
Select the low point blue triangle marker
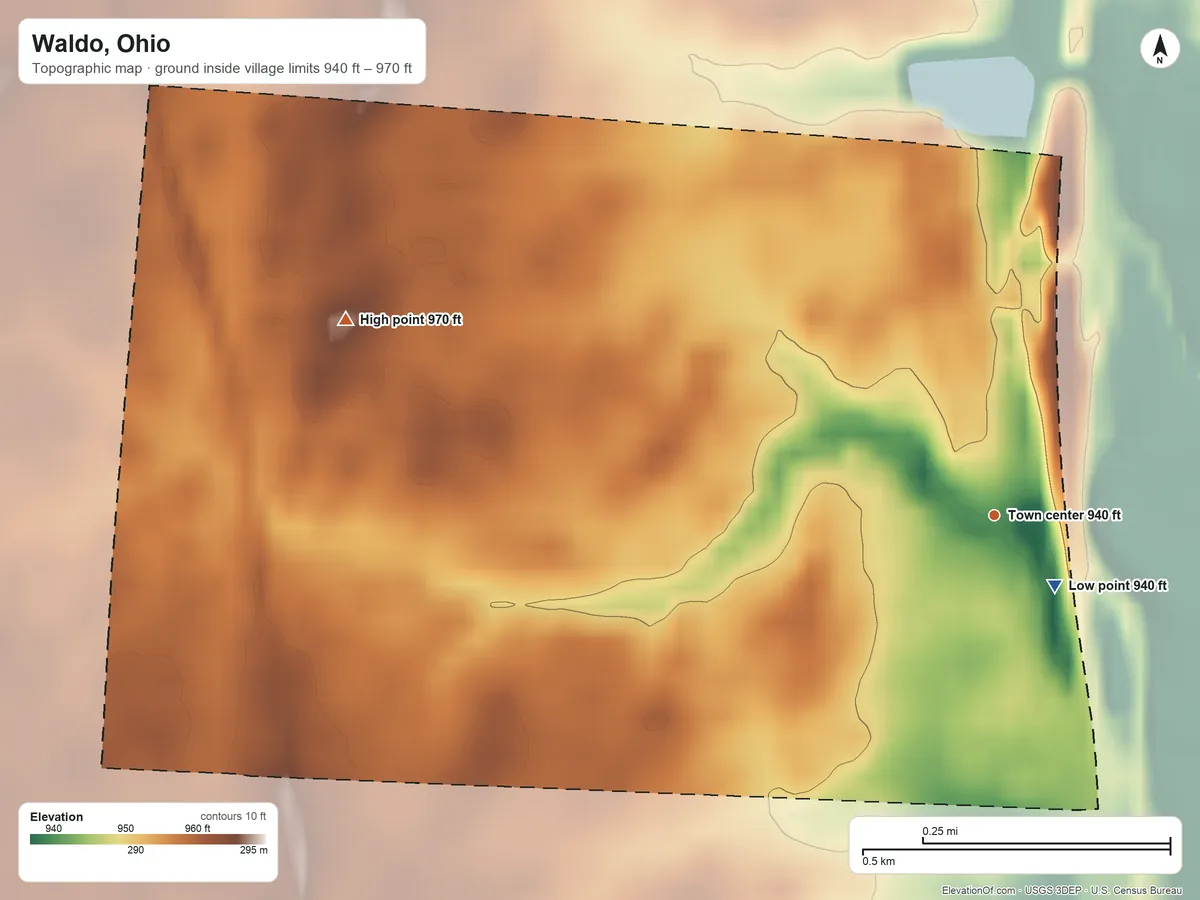coord(1054,586)
